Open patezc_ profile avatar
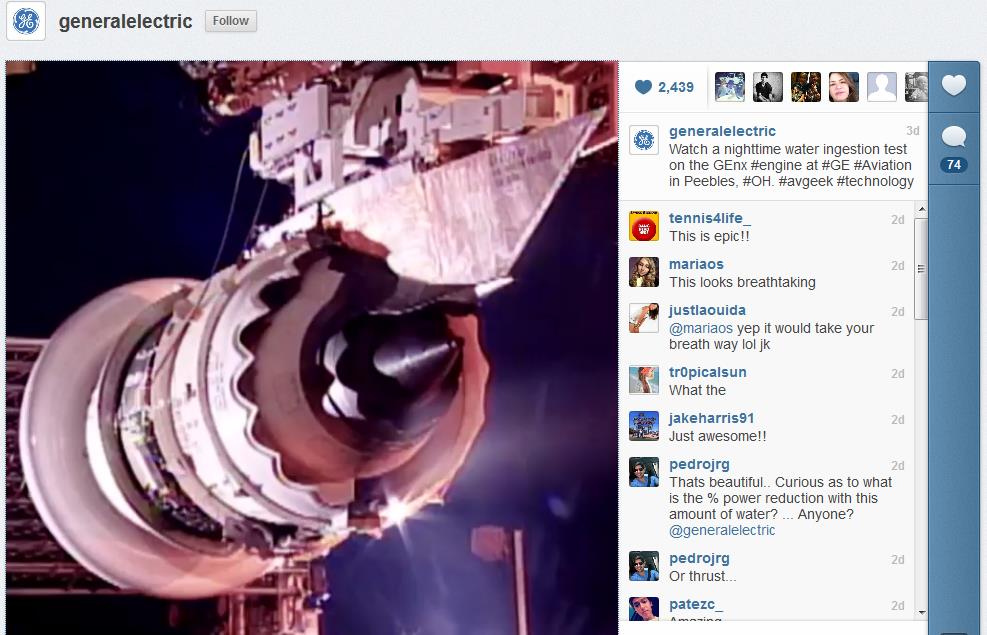Image resolution: width=987 pixels, height=635 pixels. tap(644, 609)
